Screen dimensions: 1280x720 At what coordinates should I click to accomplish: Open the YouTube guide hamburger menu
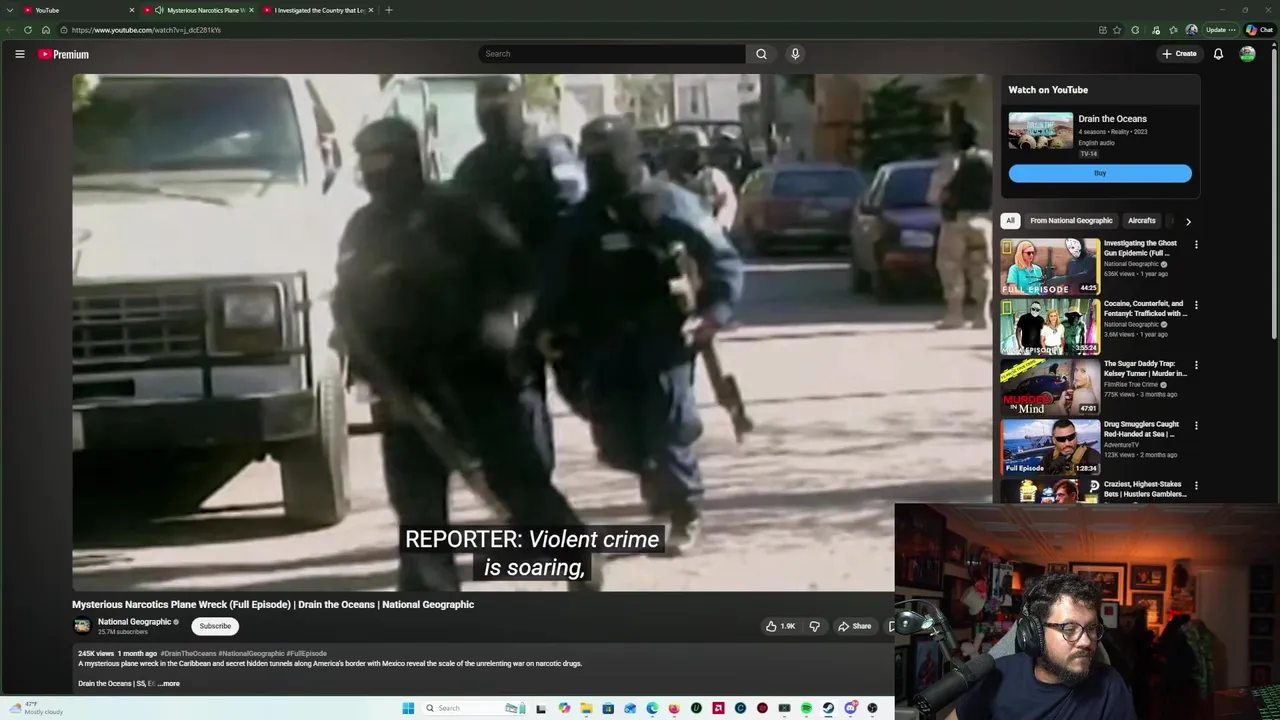pos(19,54)
